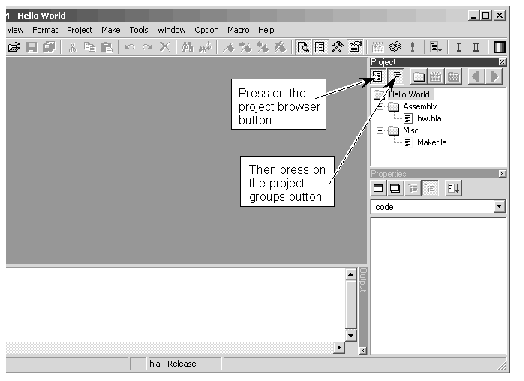This screenshot has width=524, height=381.
Task: Click the Cut scissors icon
Action: coord(72,47)
